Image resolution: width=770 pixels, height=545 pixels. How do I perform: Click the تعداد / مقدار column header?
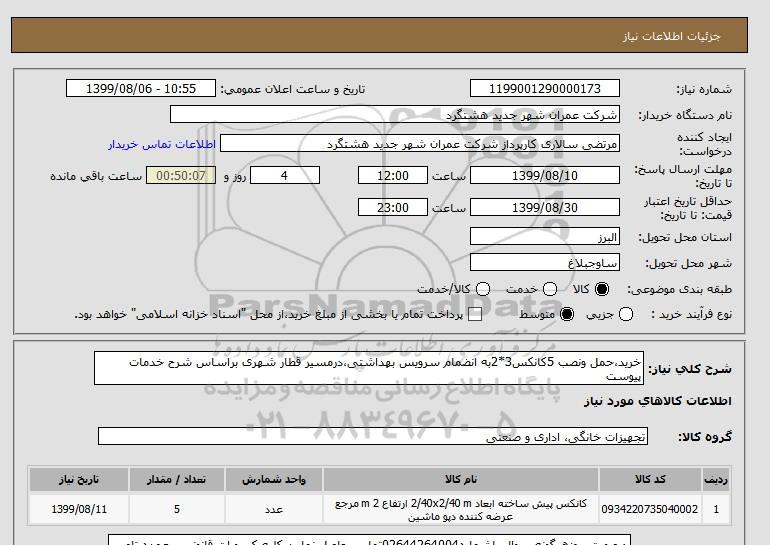pyautogui.click(x=177, y=480)
